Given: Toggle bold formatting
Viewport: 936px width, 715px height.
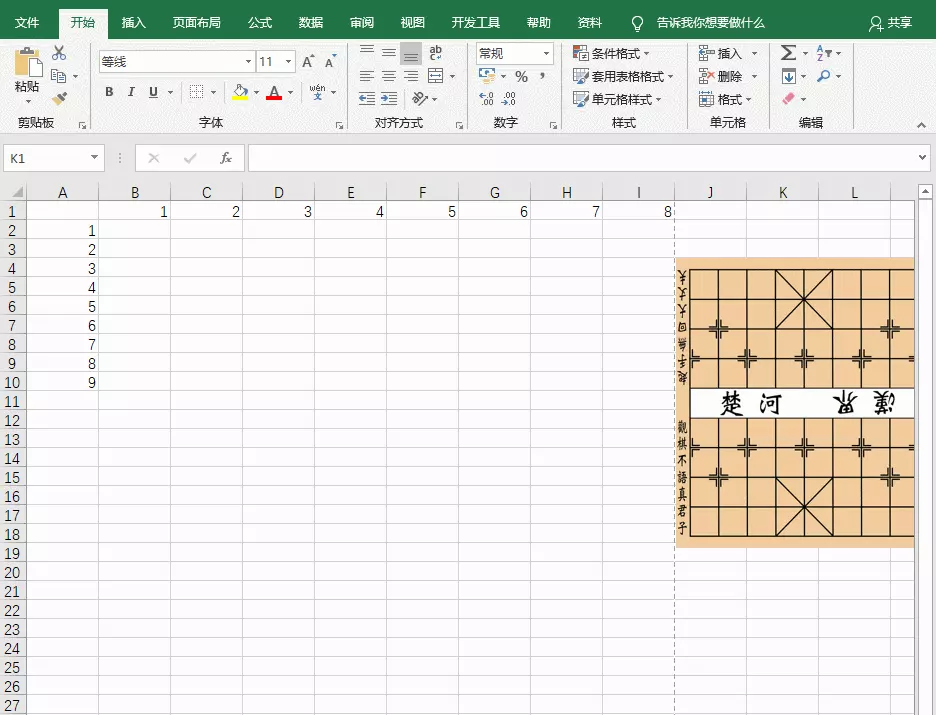Looking at the screenshot, I should pos(108,91).
